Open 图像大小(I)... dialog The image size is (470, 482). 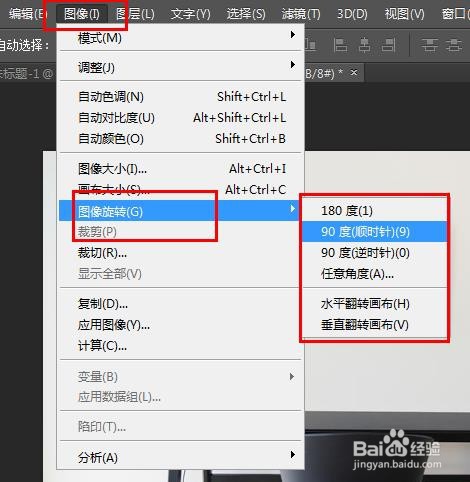180,169
